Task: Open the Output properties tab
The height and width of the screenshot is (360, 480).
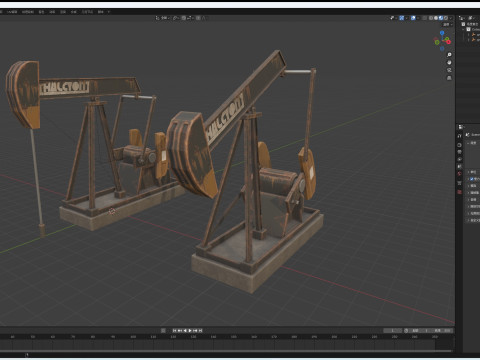Action: point(459,152)
